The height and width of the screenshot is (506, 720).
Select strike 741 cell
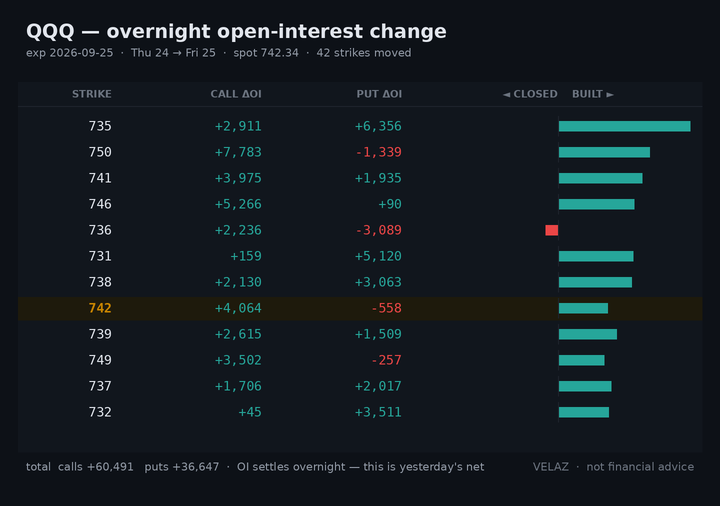(100, 178)
